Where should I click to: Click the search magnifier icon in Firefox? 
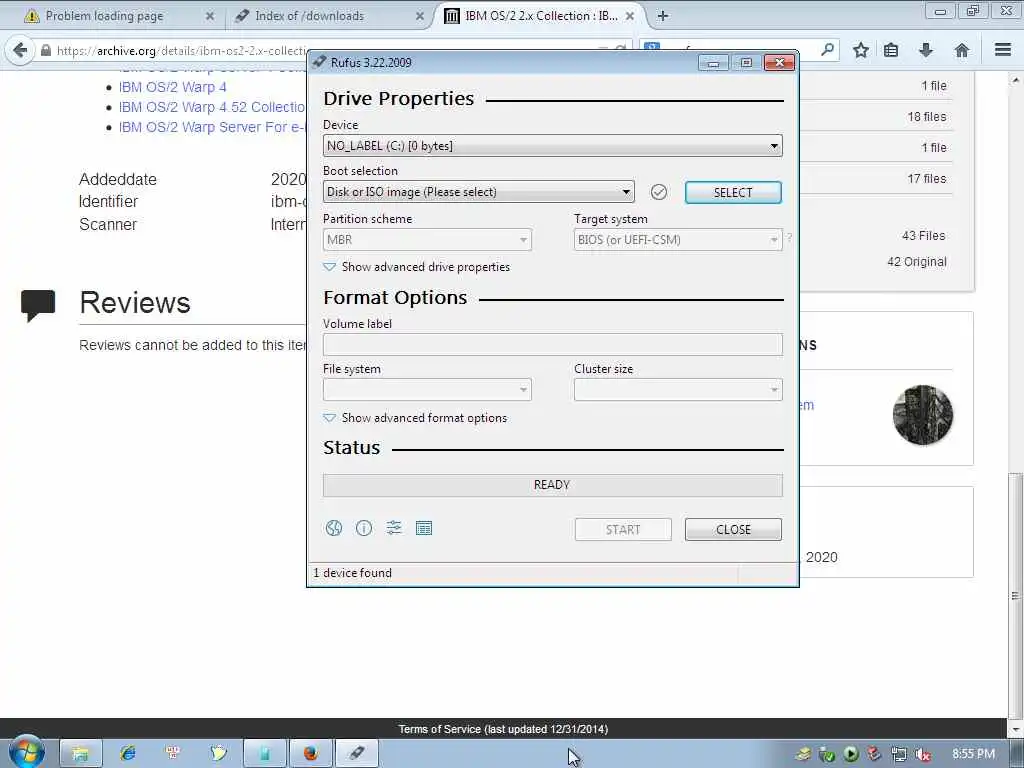click(827, 49)
